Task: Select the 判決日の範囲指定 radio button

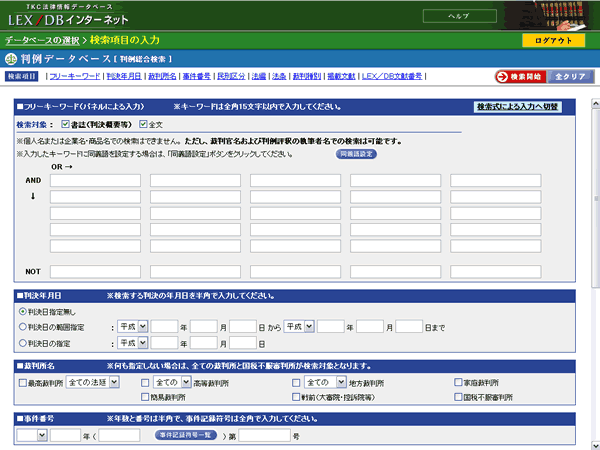Action: 23,327
